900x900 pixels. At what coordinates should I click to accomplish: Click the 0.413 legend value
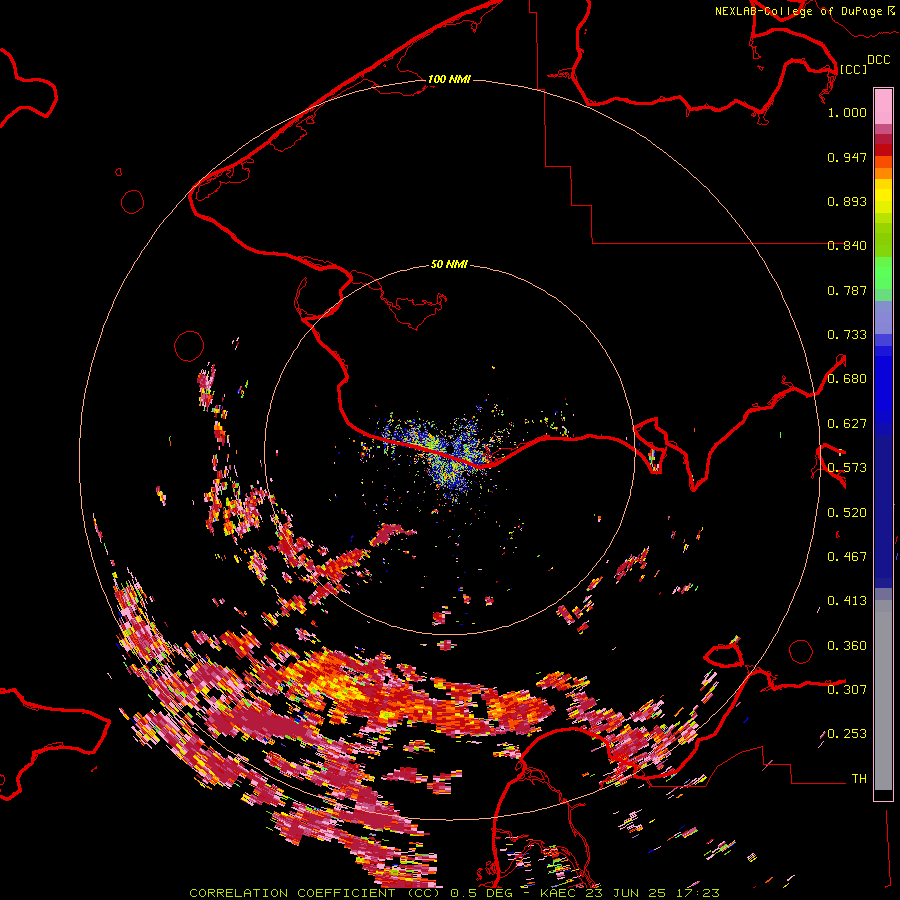(847, 601)
